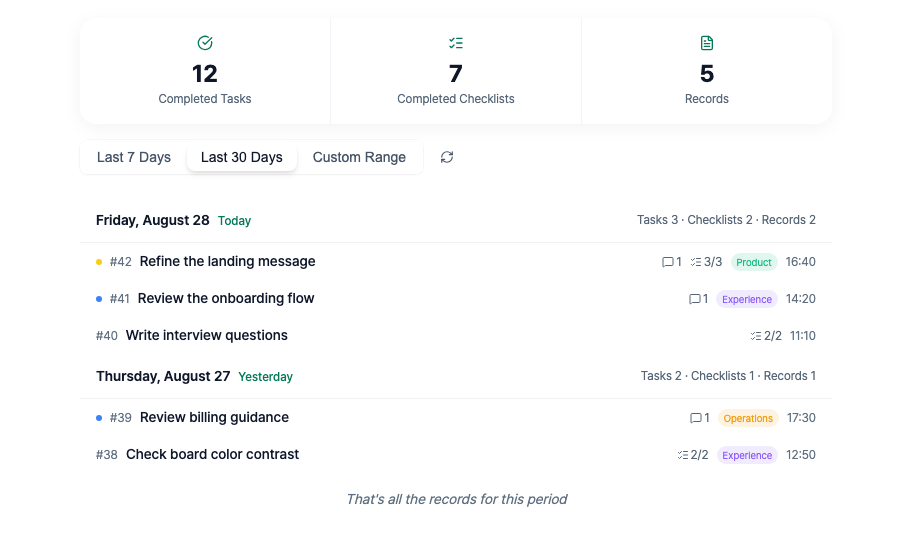The width and height of the screenshot is (912, 550).
Task: Click the comment icon on Review billing guidance
Action: 696,418
